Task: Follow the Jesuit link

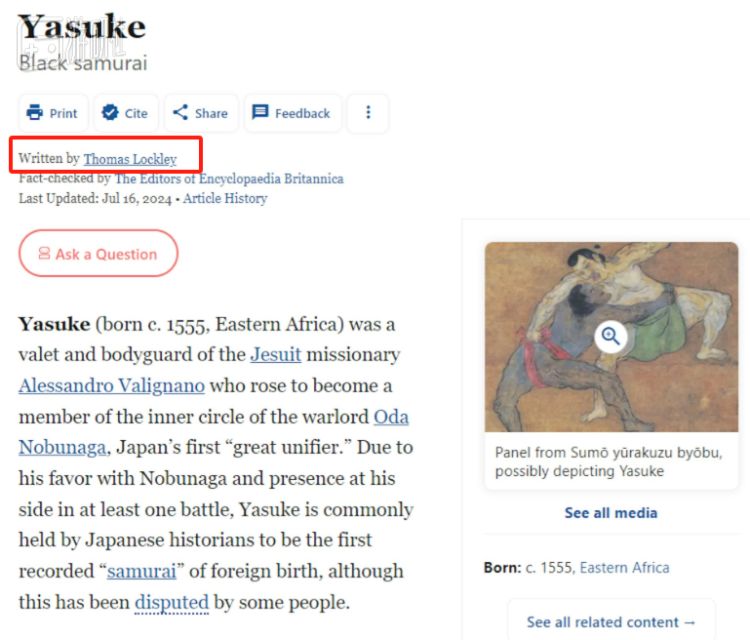Action: tap(275, 355)
